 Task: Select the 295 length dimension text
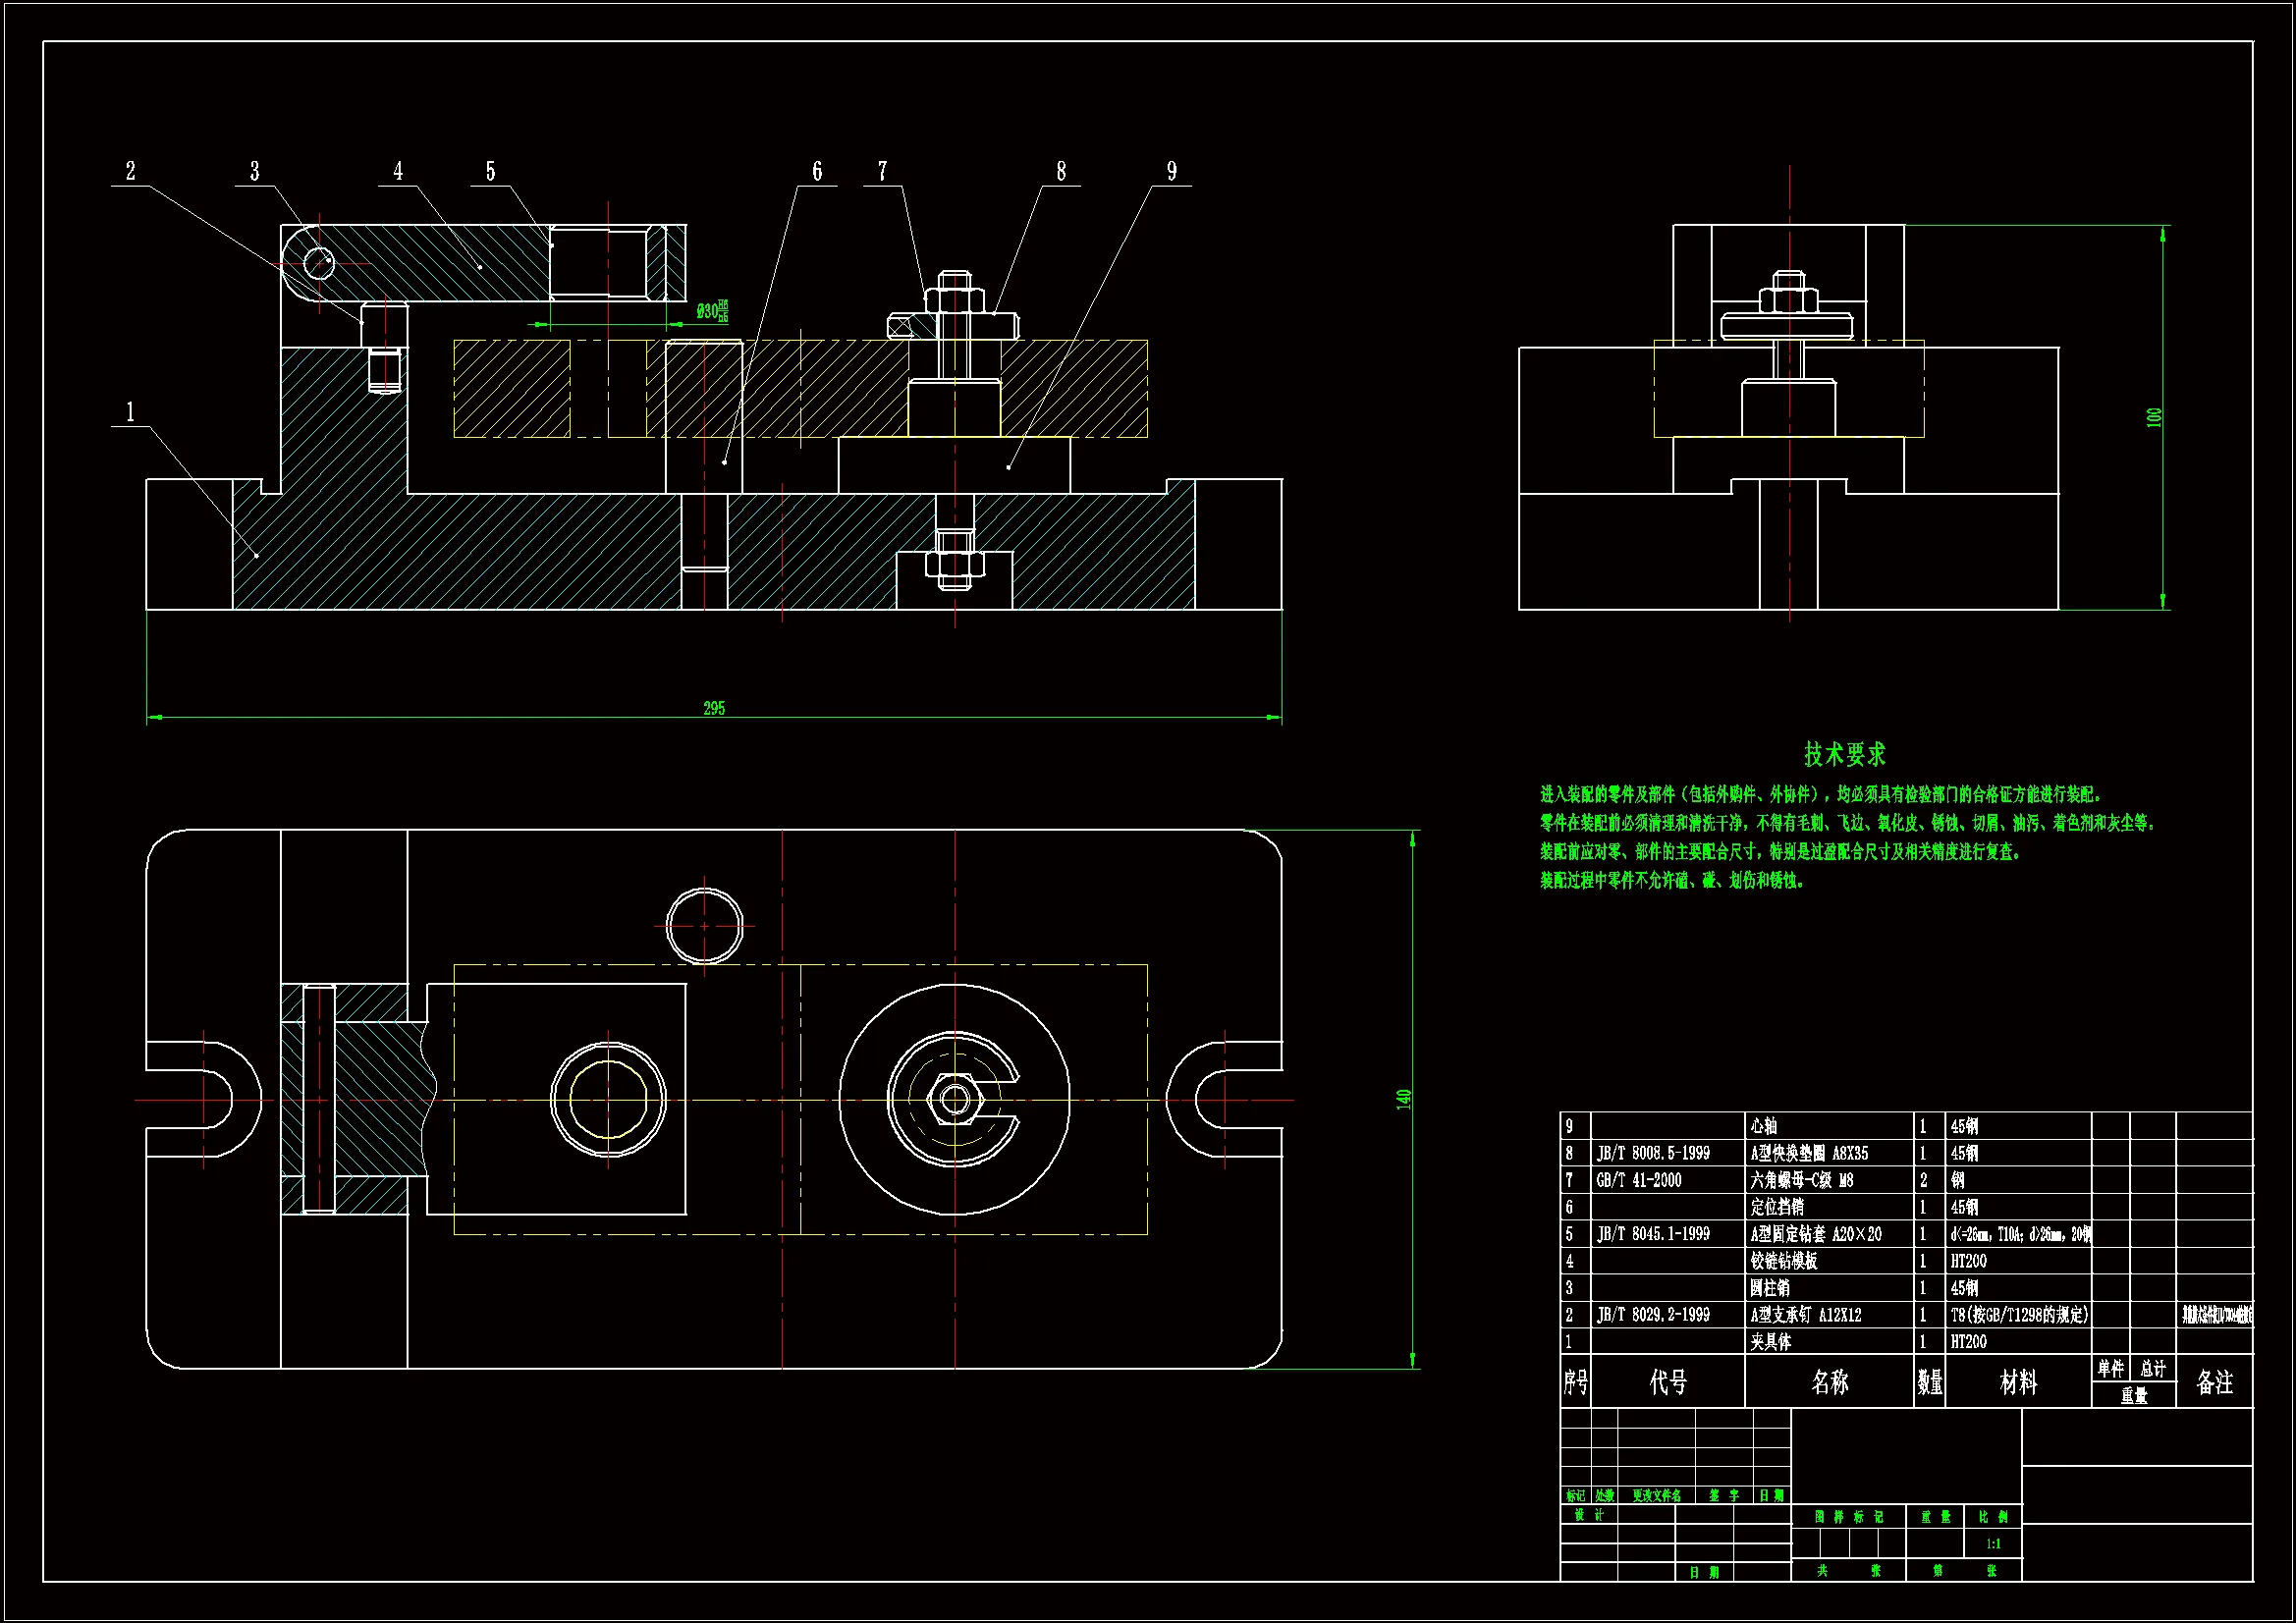pyautogui.click(x=714, y=708)
